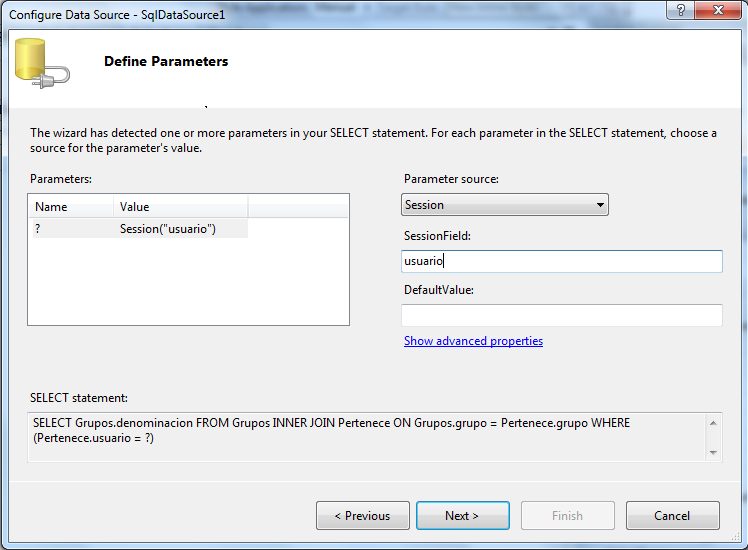Select the ? parameter row
Screen dimensions: 748x550
140,229
